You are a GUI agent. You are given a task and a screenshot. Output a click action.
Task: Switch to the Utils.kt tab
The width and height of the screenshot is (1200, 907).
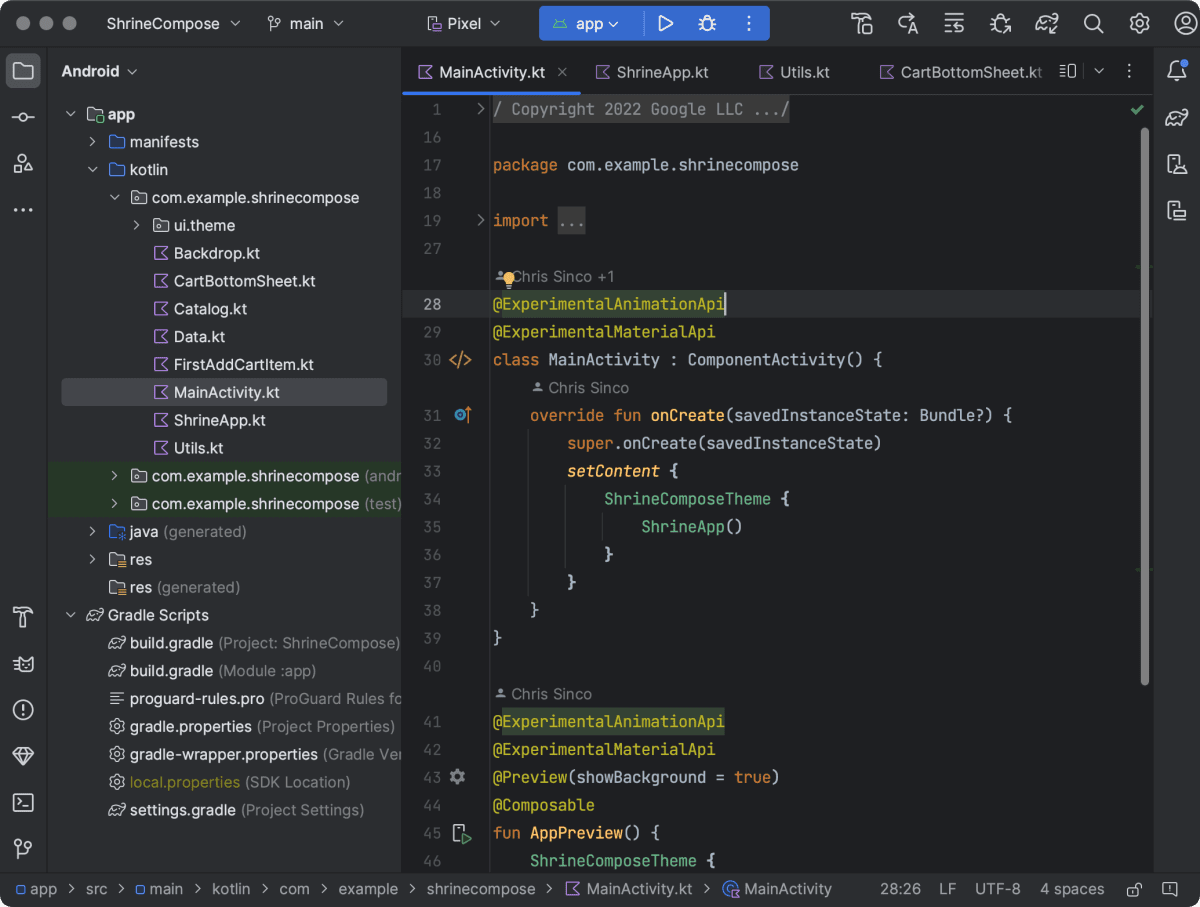pos(802,71)
